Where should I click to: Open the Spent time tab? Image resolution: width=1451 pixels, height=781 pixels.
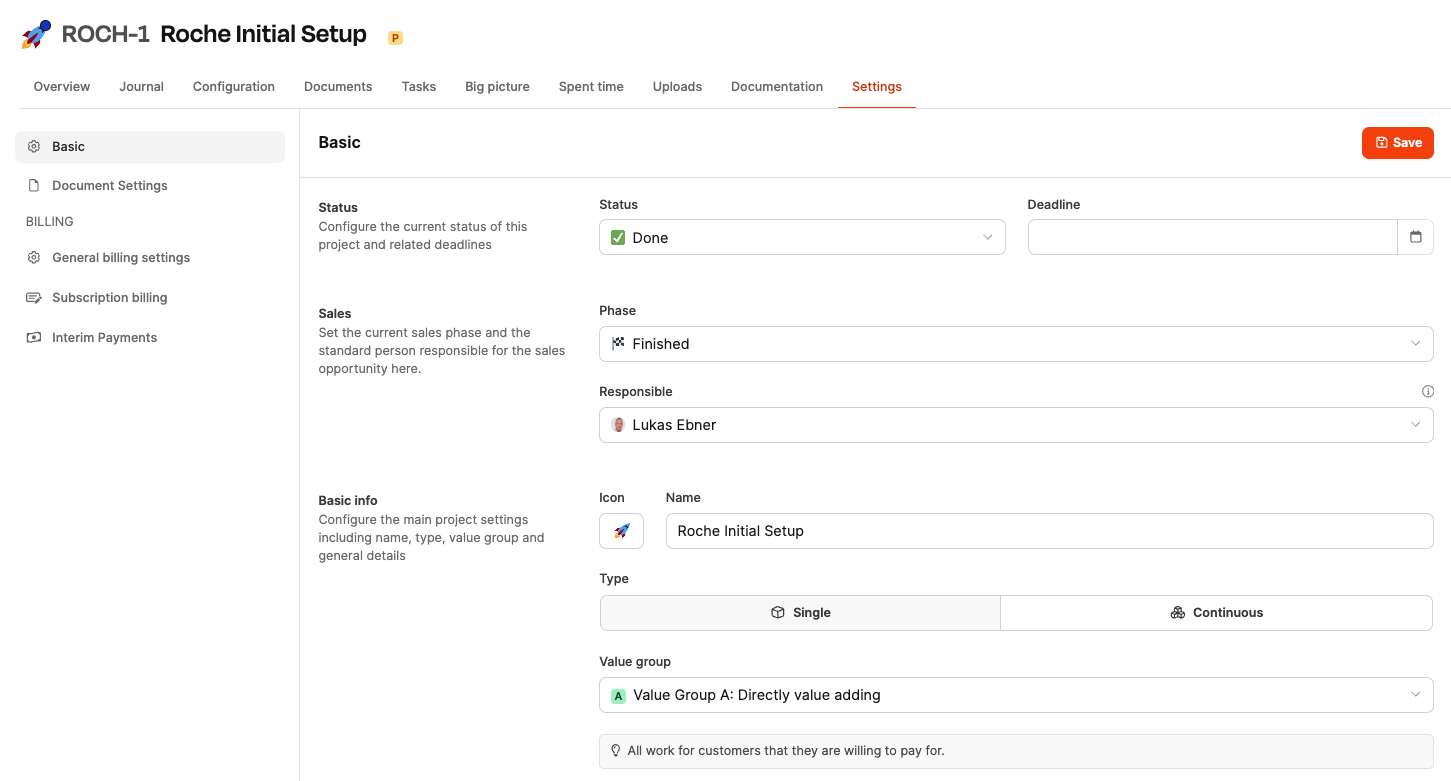click(x=591, y=87)
